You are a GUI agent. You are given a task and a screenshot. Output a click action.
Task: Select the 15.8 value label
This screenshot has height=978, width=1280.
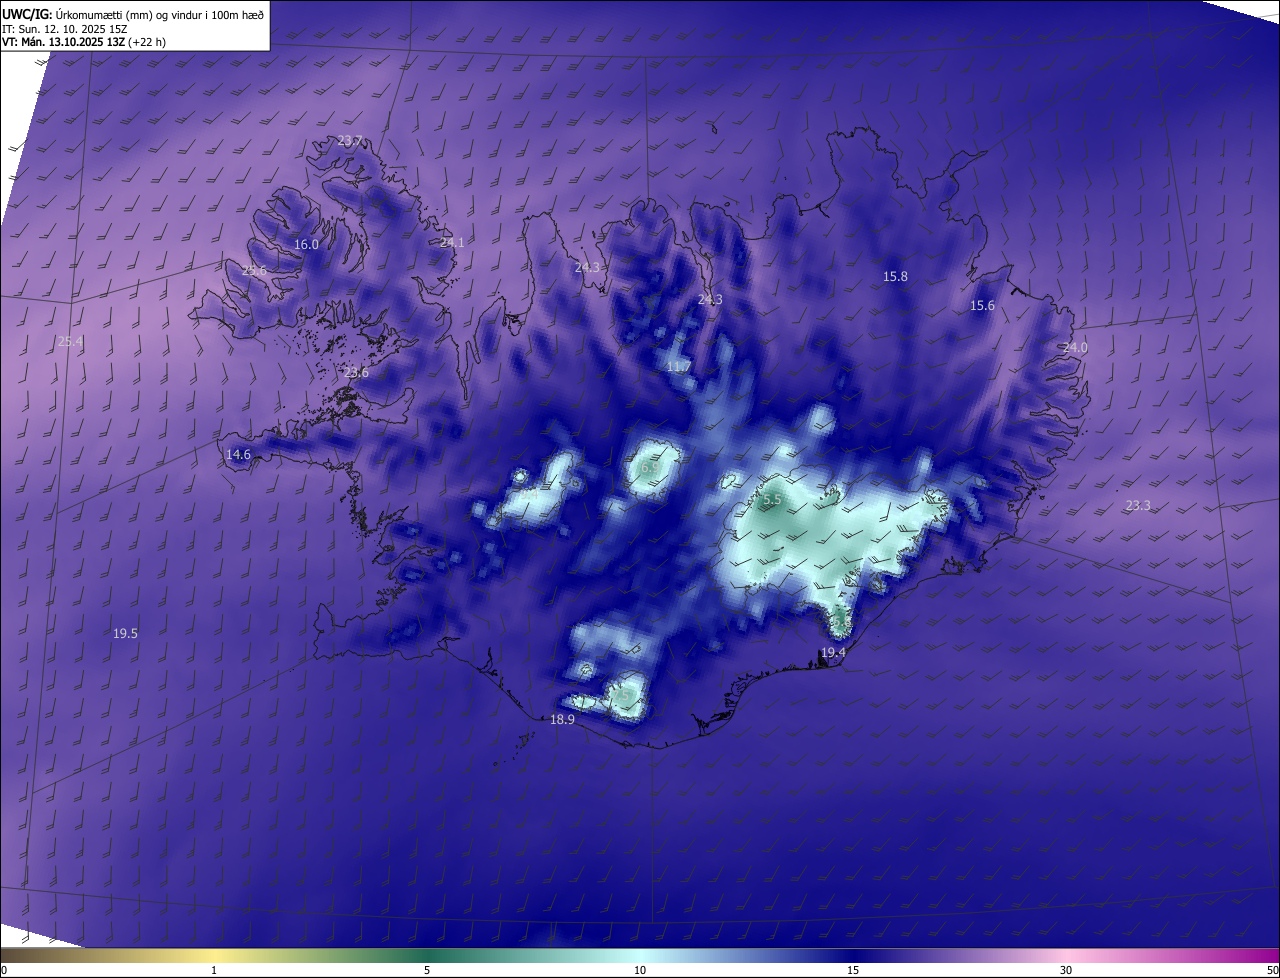[895, 277]
